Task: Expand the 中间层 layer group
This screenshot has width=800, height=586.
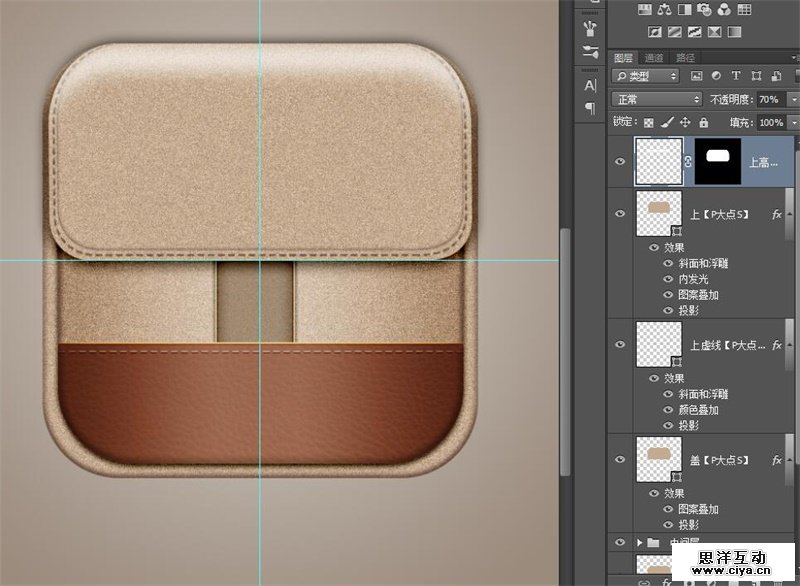Action: pyautogui.click(x=640, y=542)
